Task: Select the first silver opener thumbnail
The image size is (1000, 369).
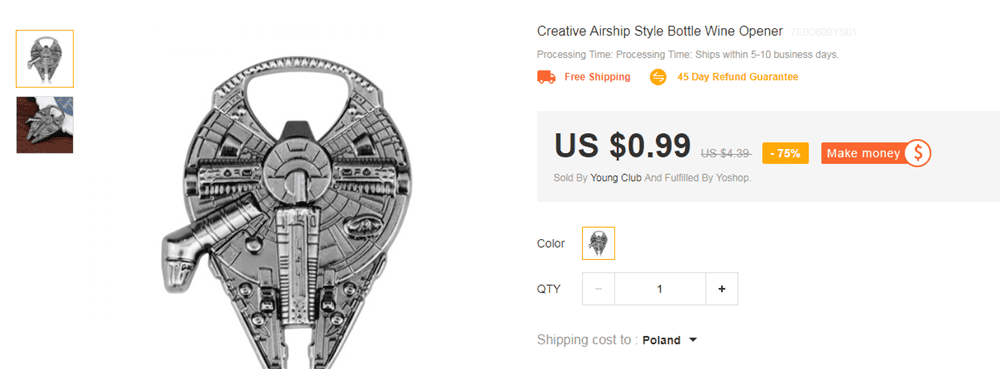Action: point(45,59)
